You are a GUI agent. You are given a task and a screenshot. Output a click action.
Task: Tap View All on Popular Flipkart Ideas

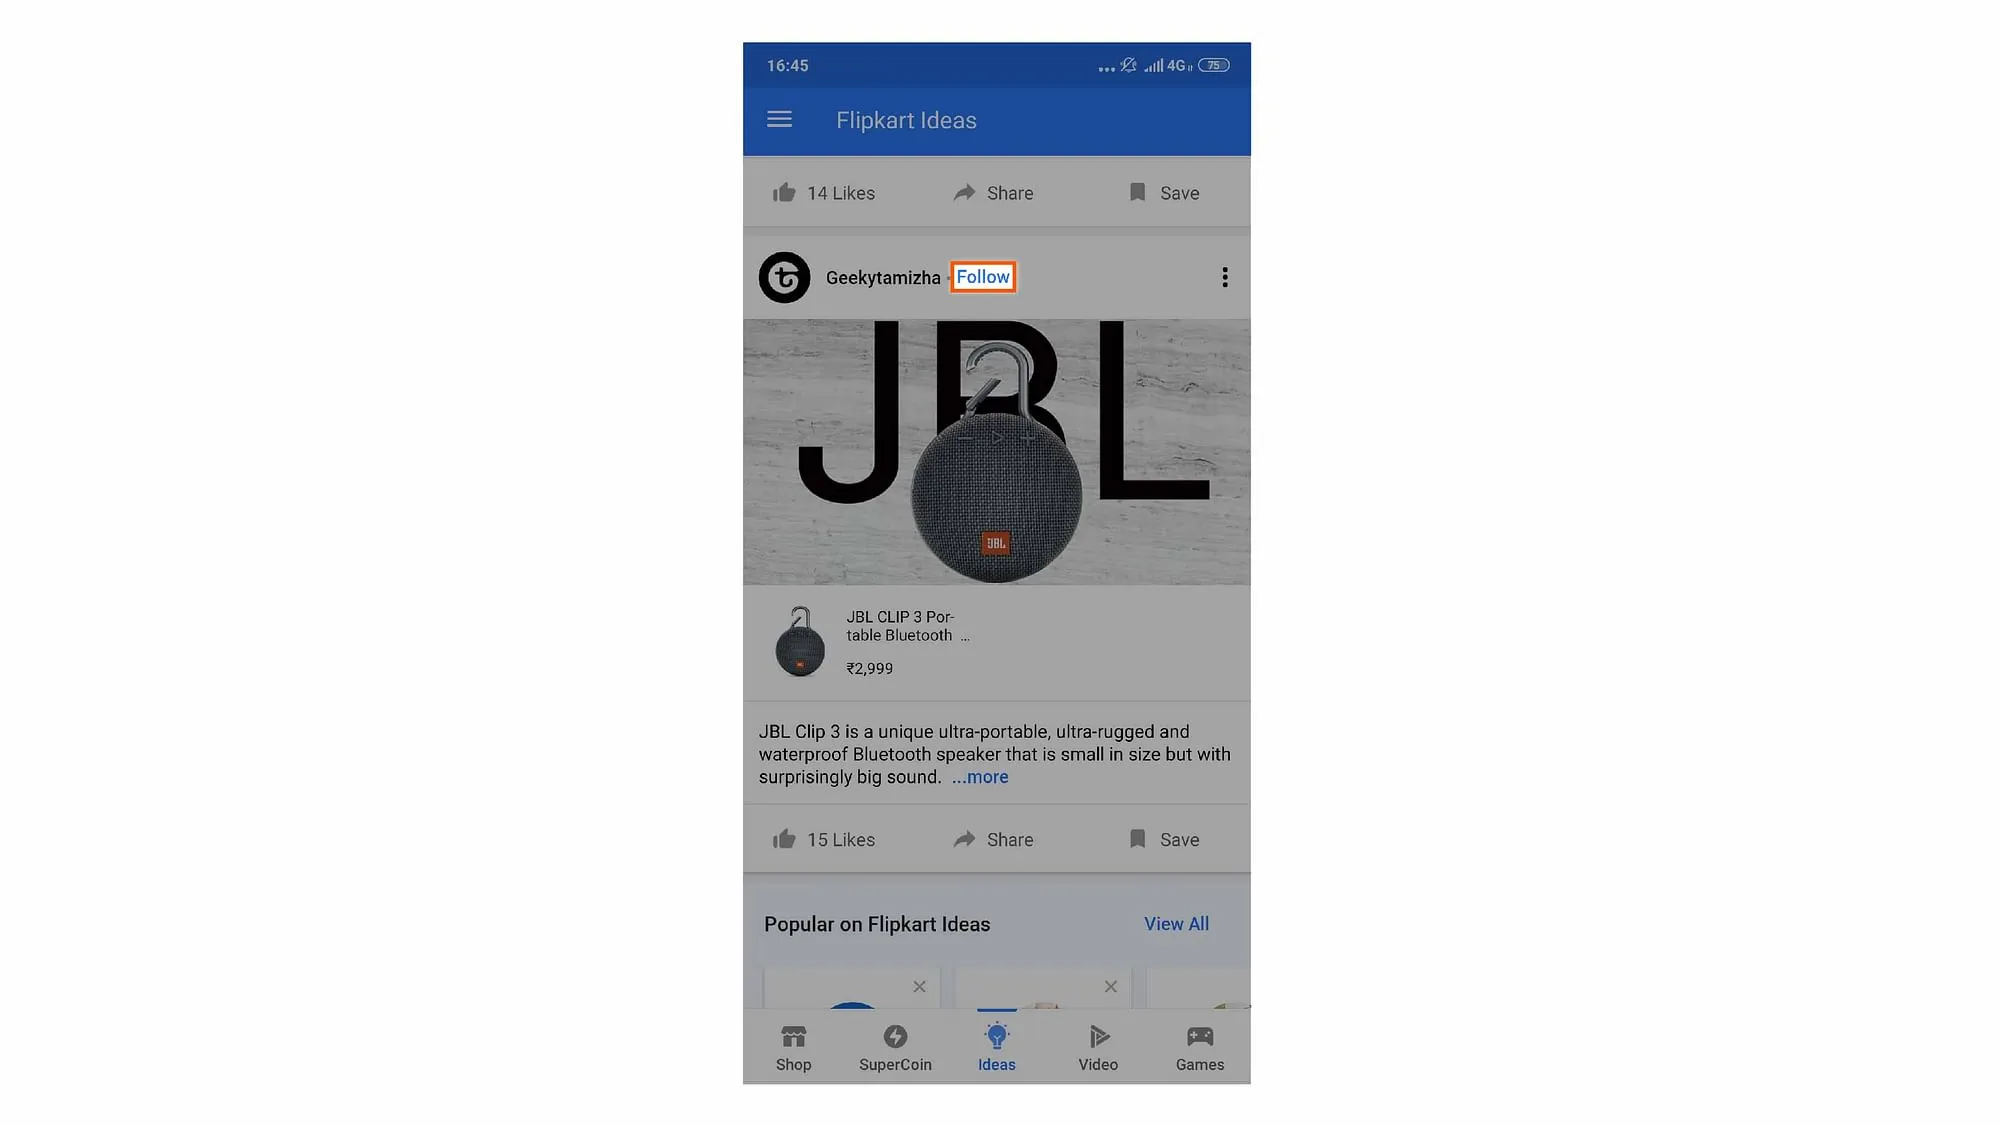click(x=1176, y=923)
